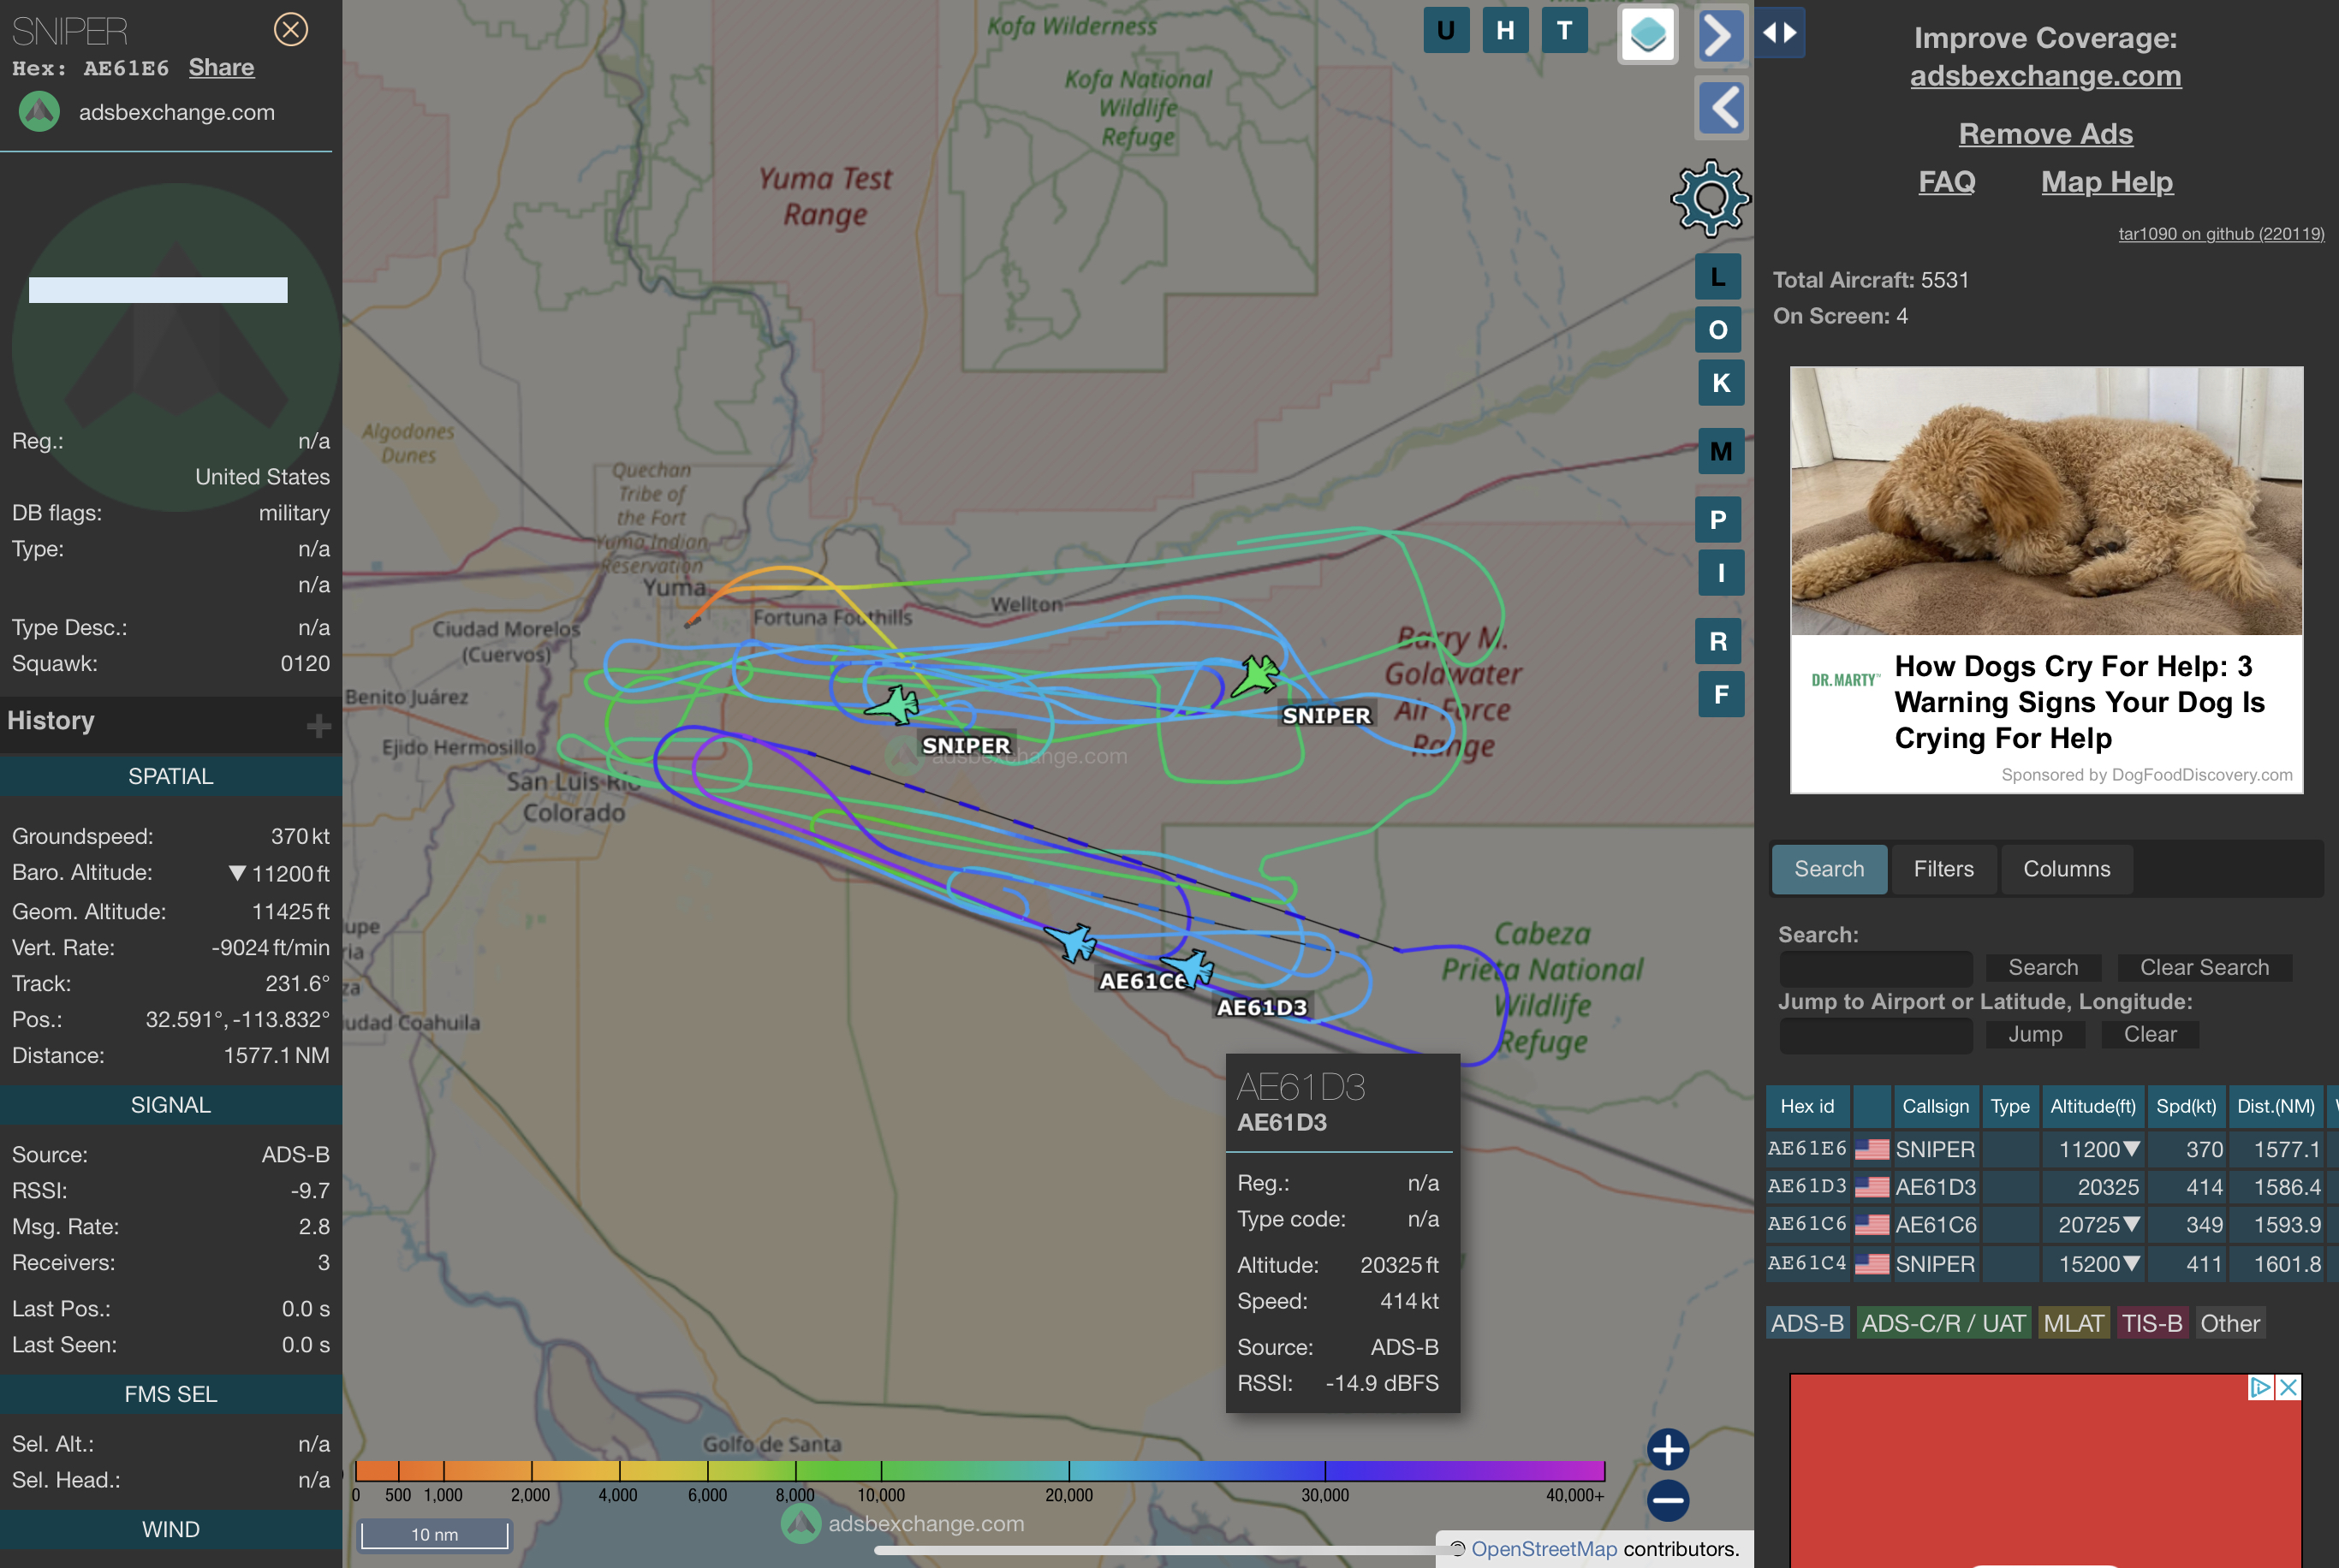The image size is (2339, 1568).
Task: Toggle the P map option button
Action: coord(1718,520)
